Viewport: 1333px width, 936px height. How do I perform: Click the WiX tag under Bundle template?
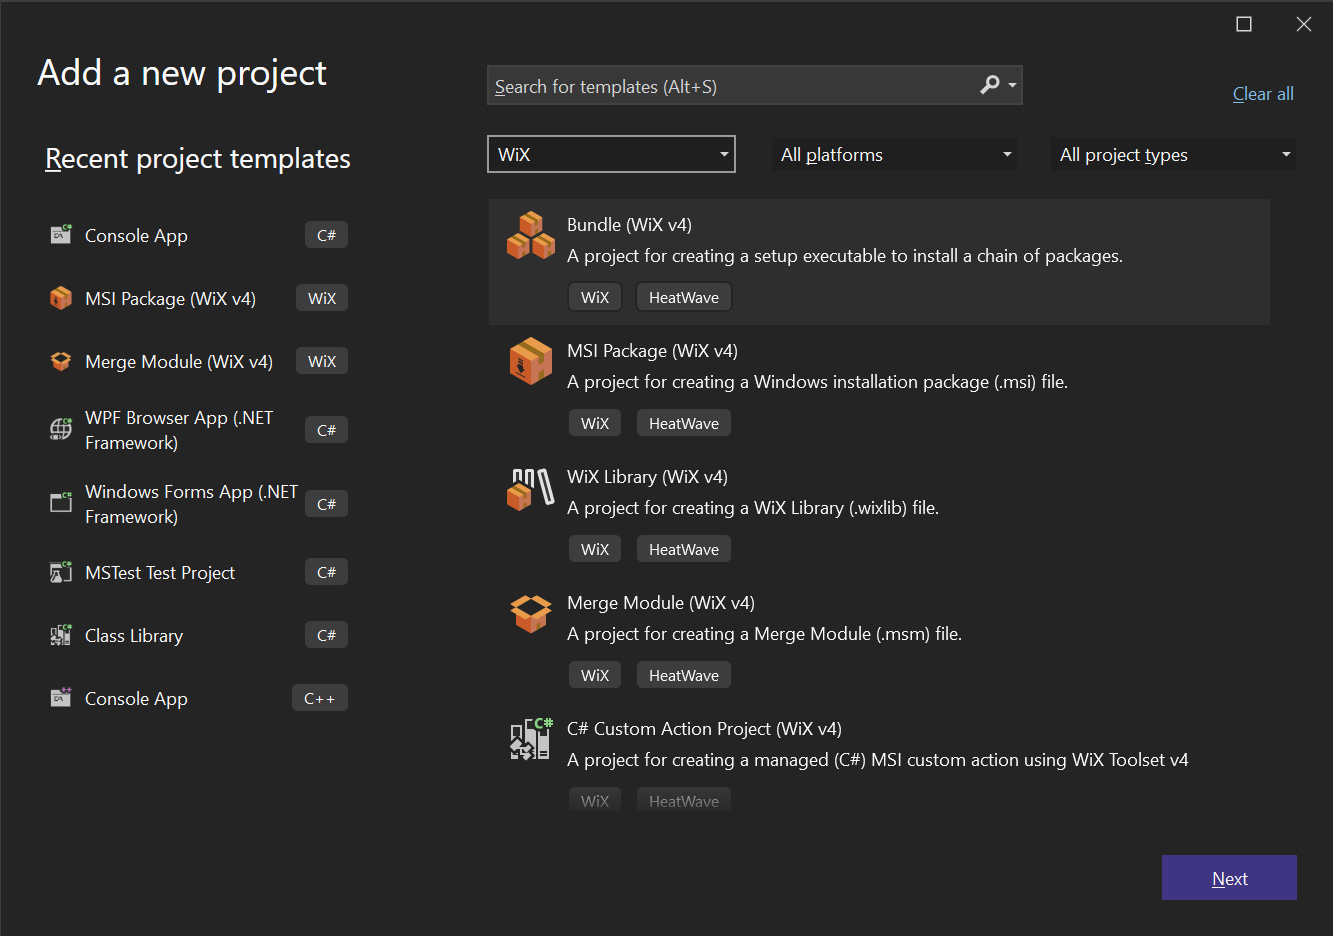pos(594,297)
